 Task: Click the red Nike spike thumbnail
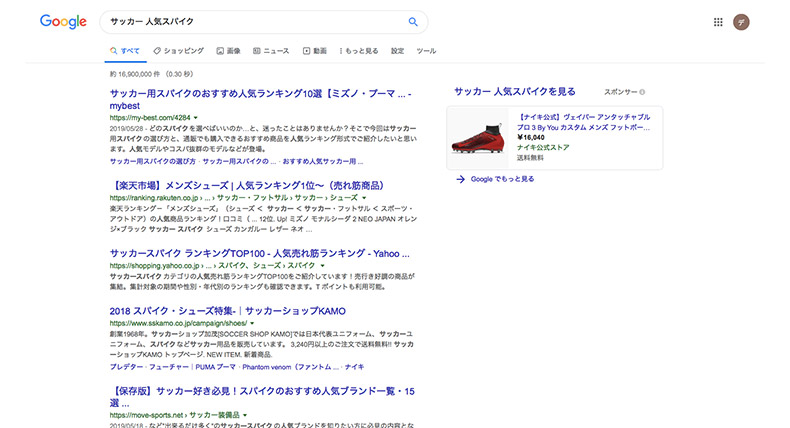pyautogui.click(x=478, y=138)
